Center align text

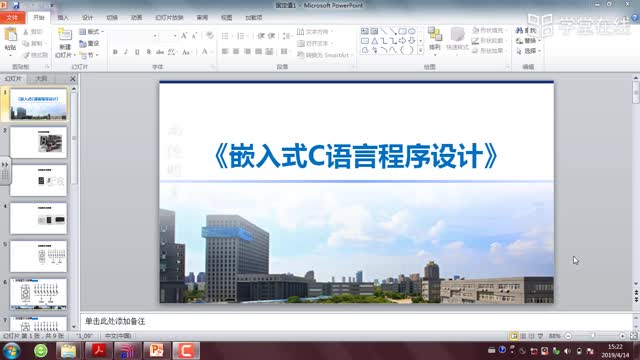pos(236,51)
